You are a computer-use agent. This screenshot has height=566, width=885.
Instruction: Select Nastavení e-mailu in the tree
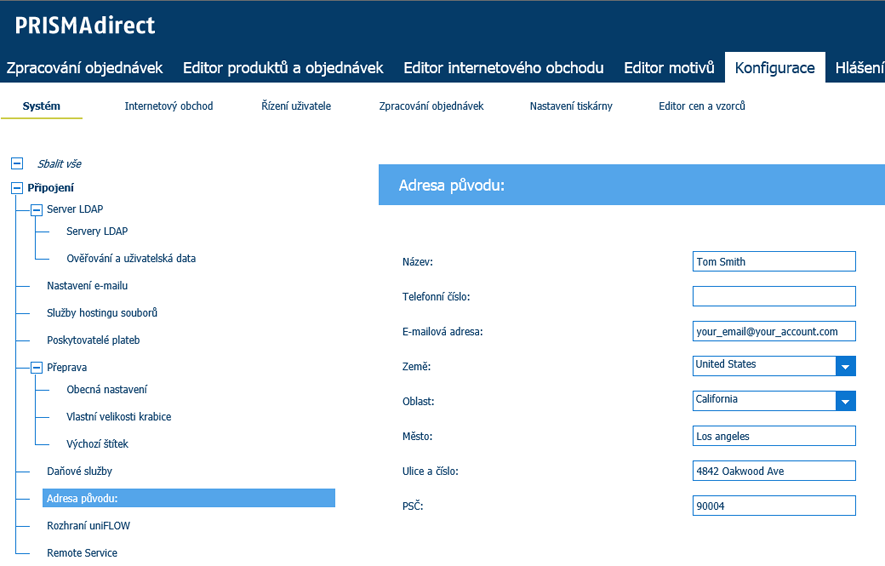coord(87,285)
